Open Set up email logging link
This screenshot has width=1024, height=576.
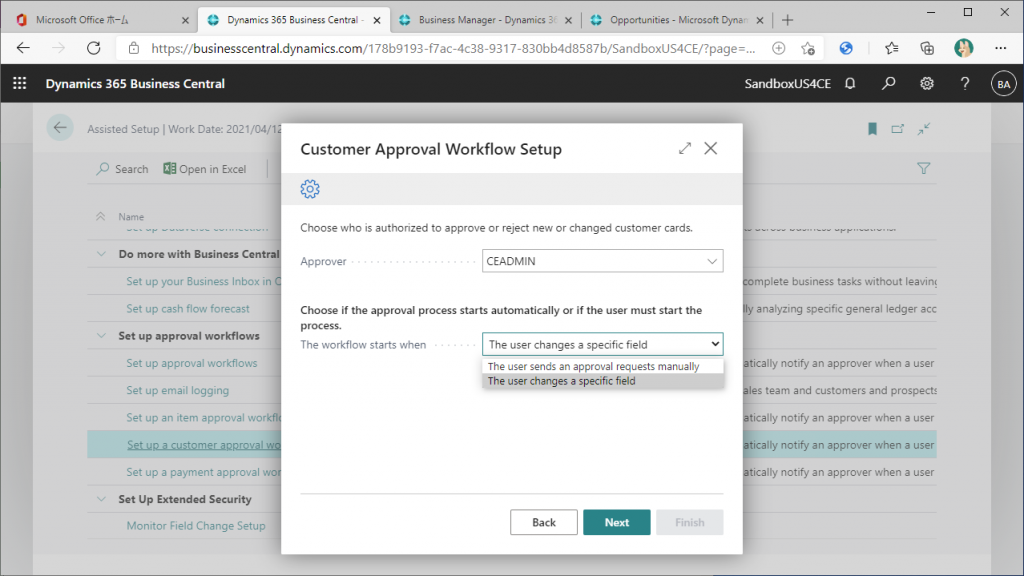178,391
